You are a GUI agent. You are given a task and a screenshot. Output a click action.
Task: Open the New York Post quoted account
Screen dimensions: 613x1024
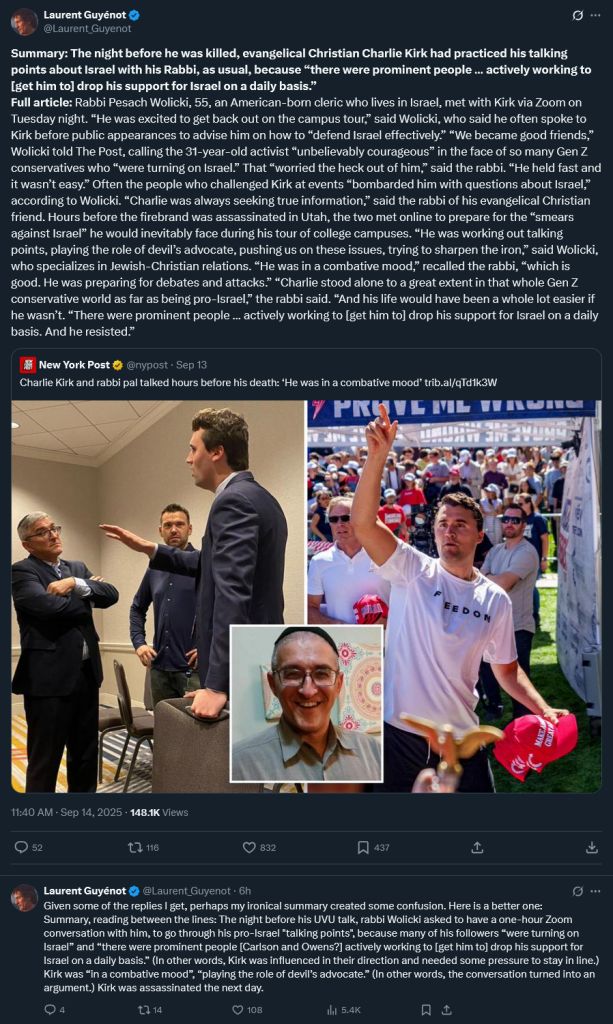pos(74,364)
